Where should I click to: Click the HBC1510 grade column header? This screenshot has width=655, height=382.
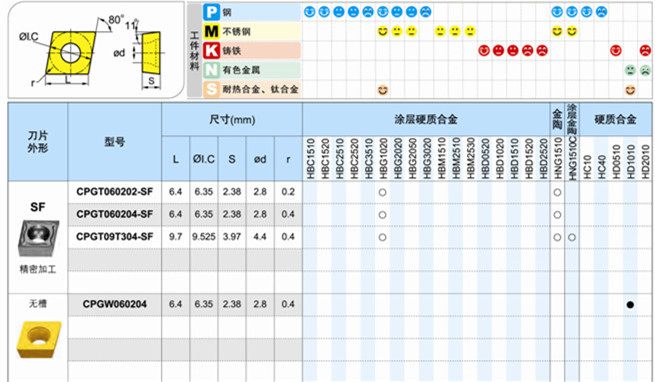(x=310, y=159)
